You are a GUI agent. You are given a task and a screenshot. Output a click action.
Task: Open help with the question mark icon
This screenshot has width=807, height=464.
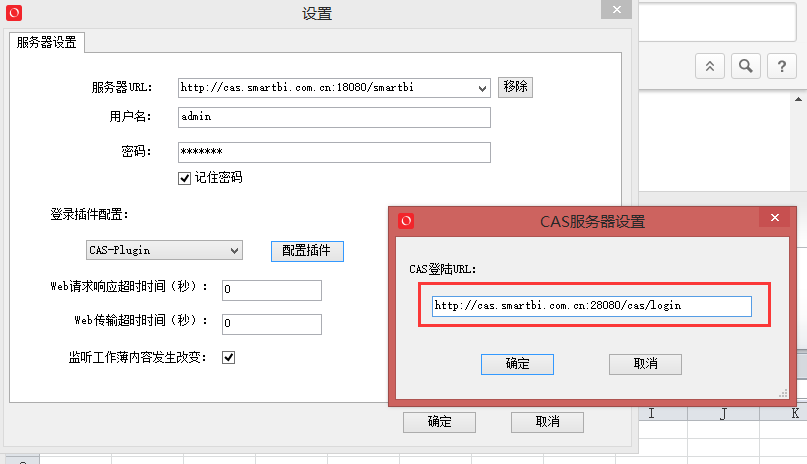782,66
